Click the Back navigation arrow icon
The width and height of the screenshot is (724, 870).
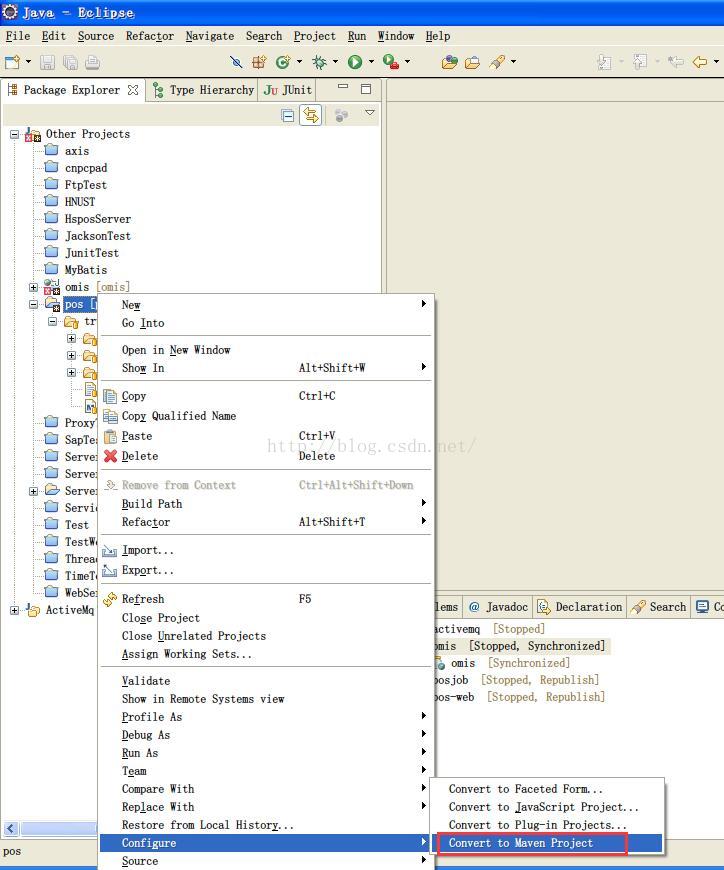click(x=700, y=62)
